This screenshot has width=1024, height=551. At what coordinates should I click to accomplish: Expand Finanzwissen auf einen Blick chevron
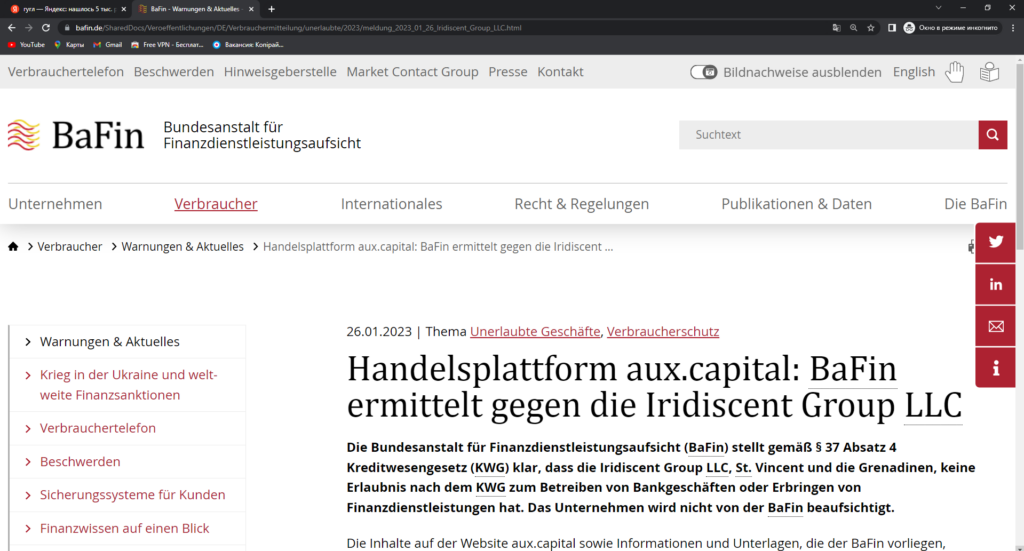27,528
